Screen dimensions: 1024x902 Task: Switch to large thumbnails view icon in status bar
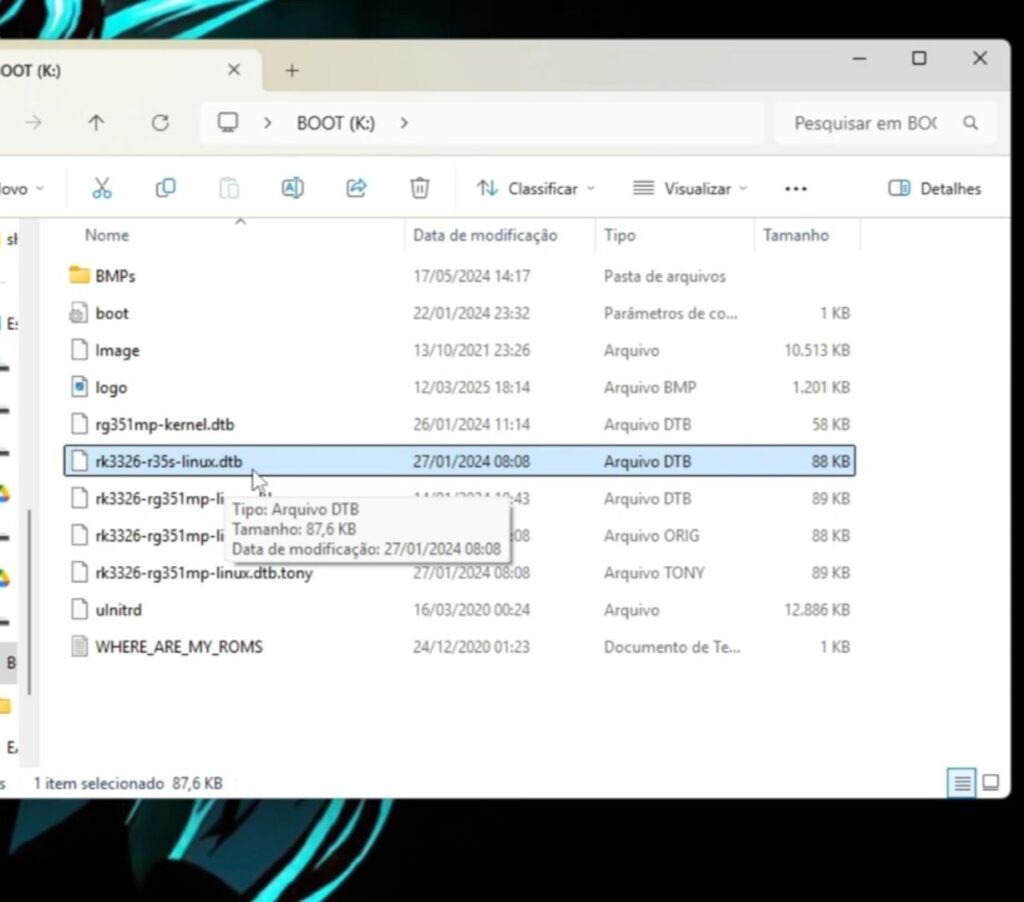pos(991,782)
